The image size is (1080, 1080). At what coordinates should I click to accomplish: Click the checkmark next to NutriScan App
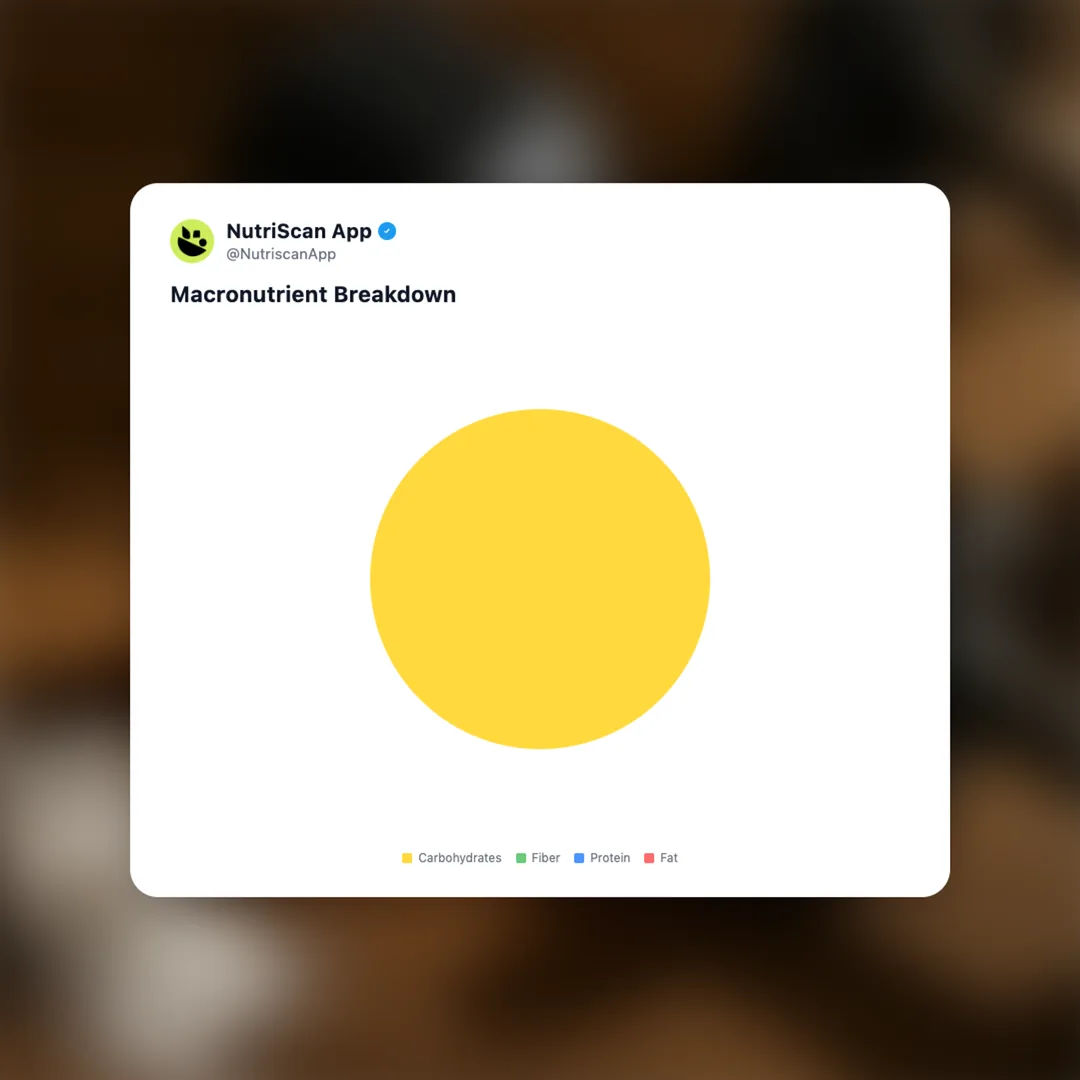[387, 231]
